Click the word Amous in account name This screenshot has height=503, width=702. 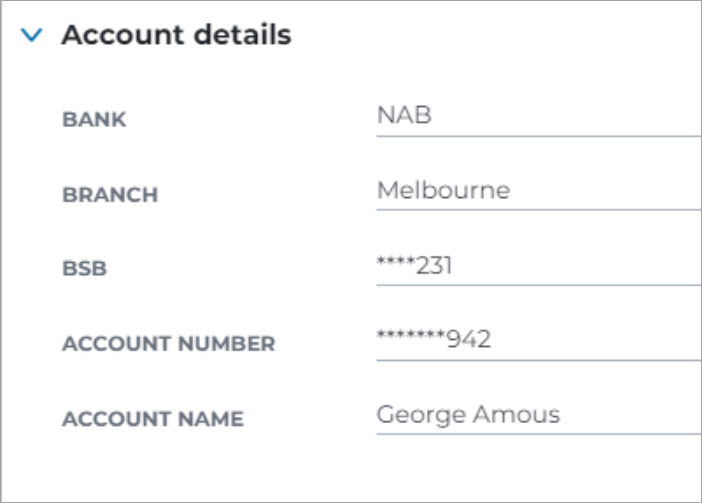517,414
